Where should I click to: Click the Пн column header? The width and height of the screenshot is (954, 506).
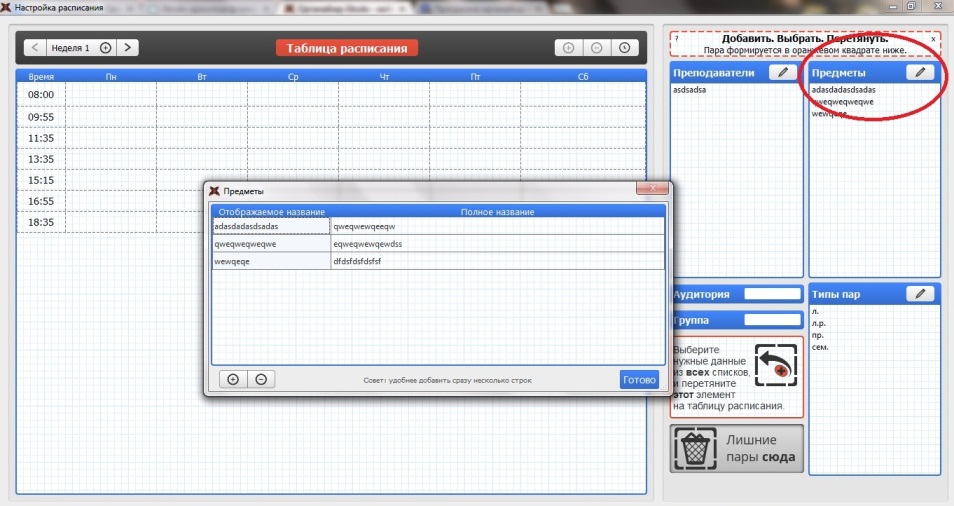click(111, 77)
